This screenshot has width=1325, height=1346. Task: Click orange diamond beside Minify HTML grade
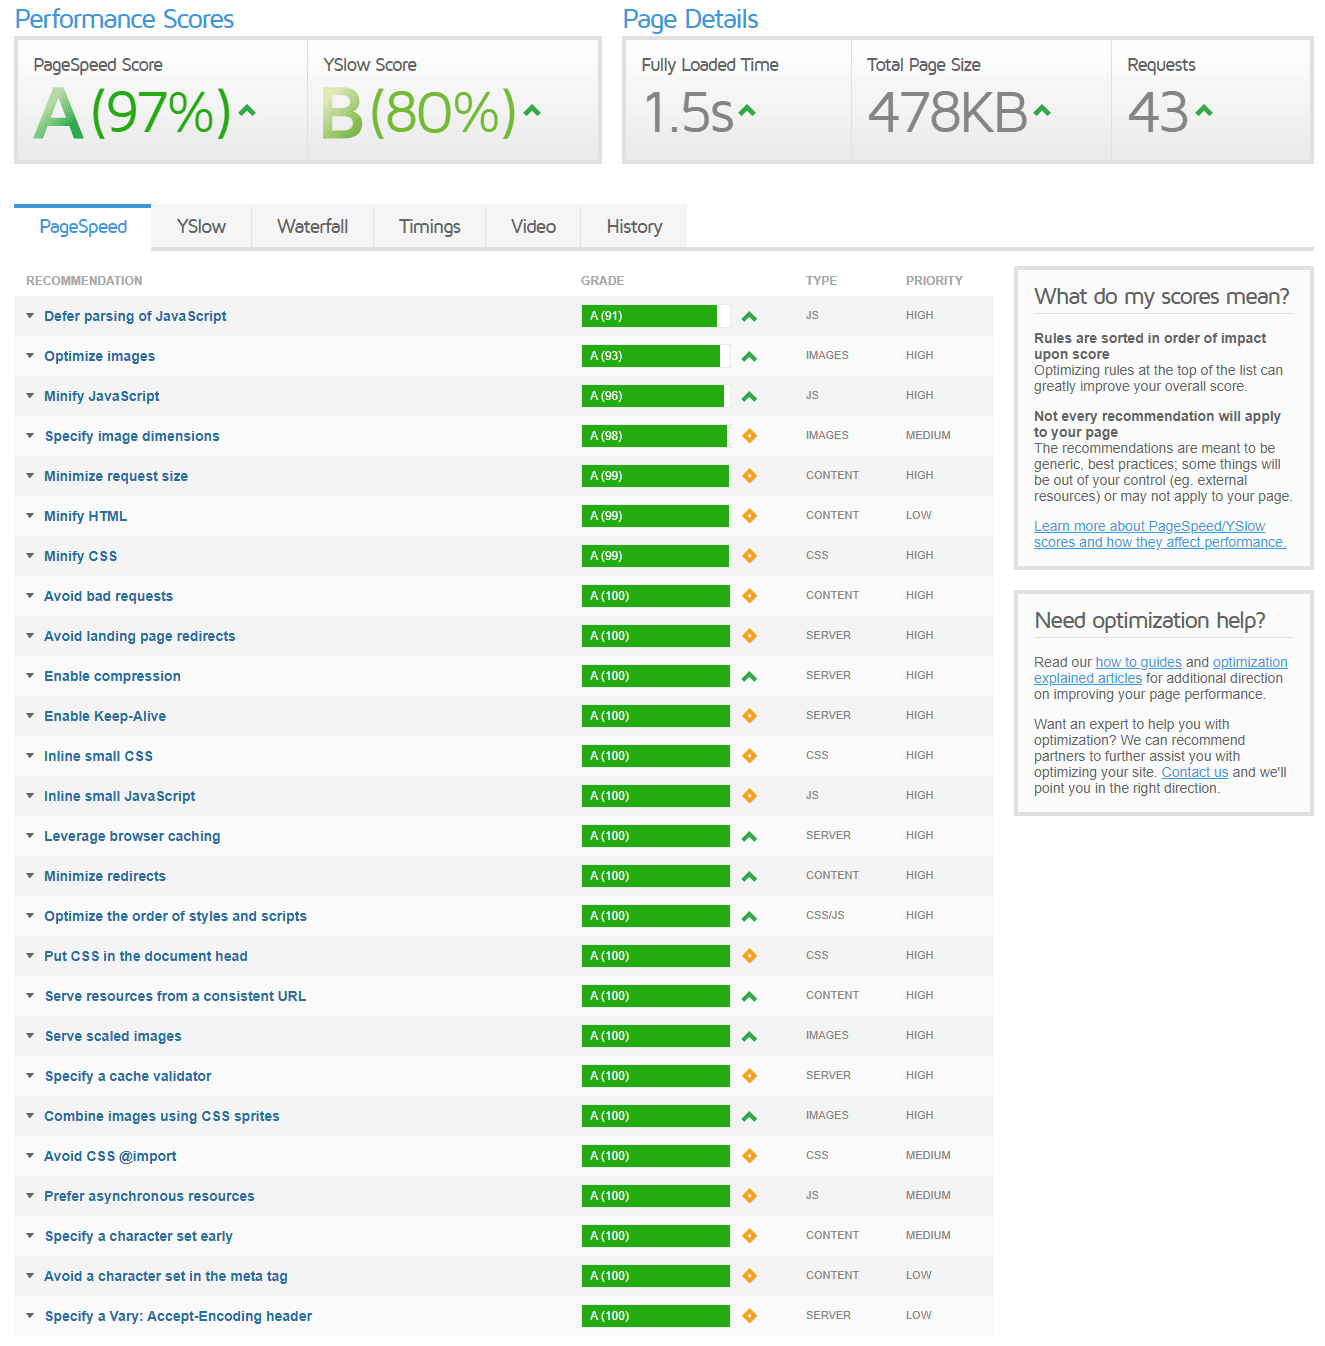click(749, 516)
